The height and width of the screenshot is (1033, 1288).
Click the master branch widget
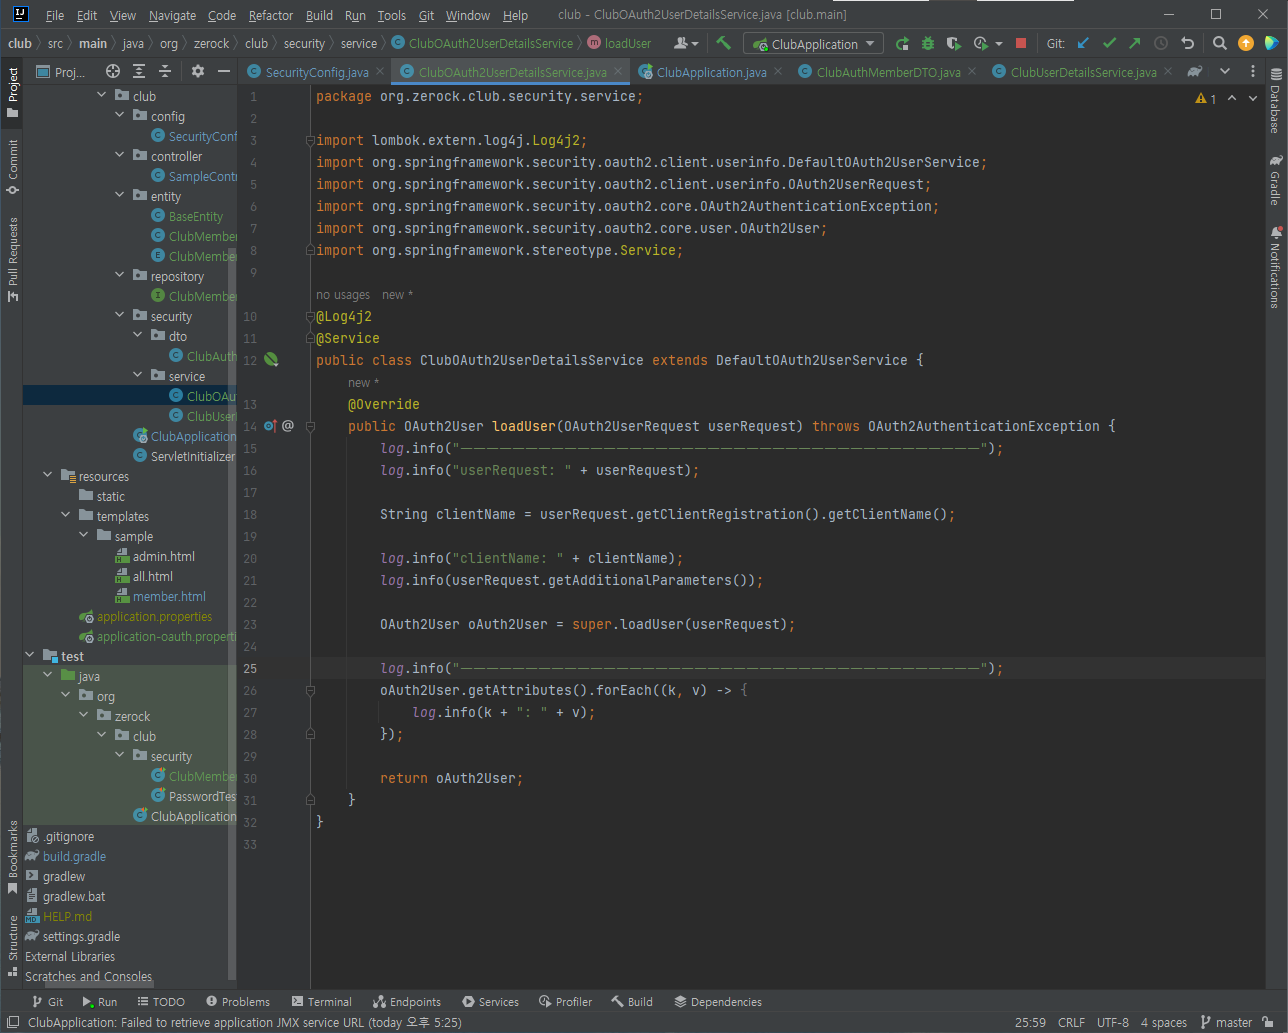[x=1226, y=1022]
